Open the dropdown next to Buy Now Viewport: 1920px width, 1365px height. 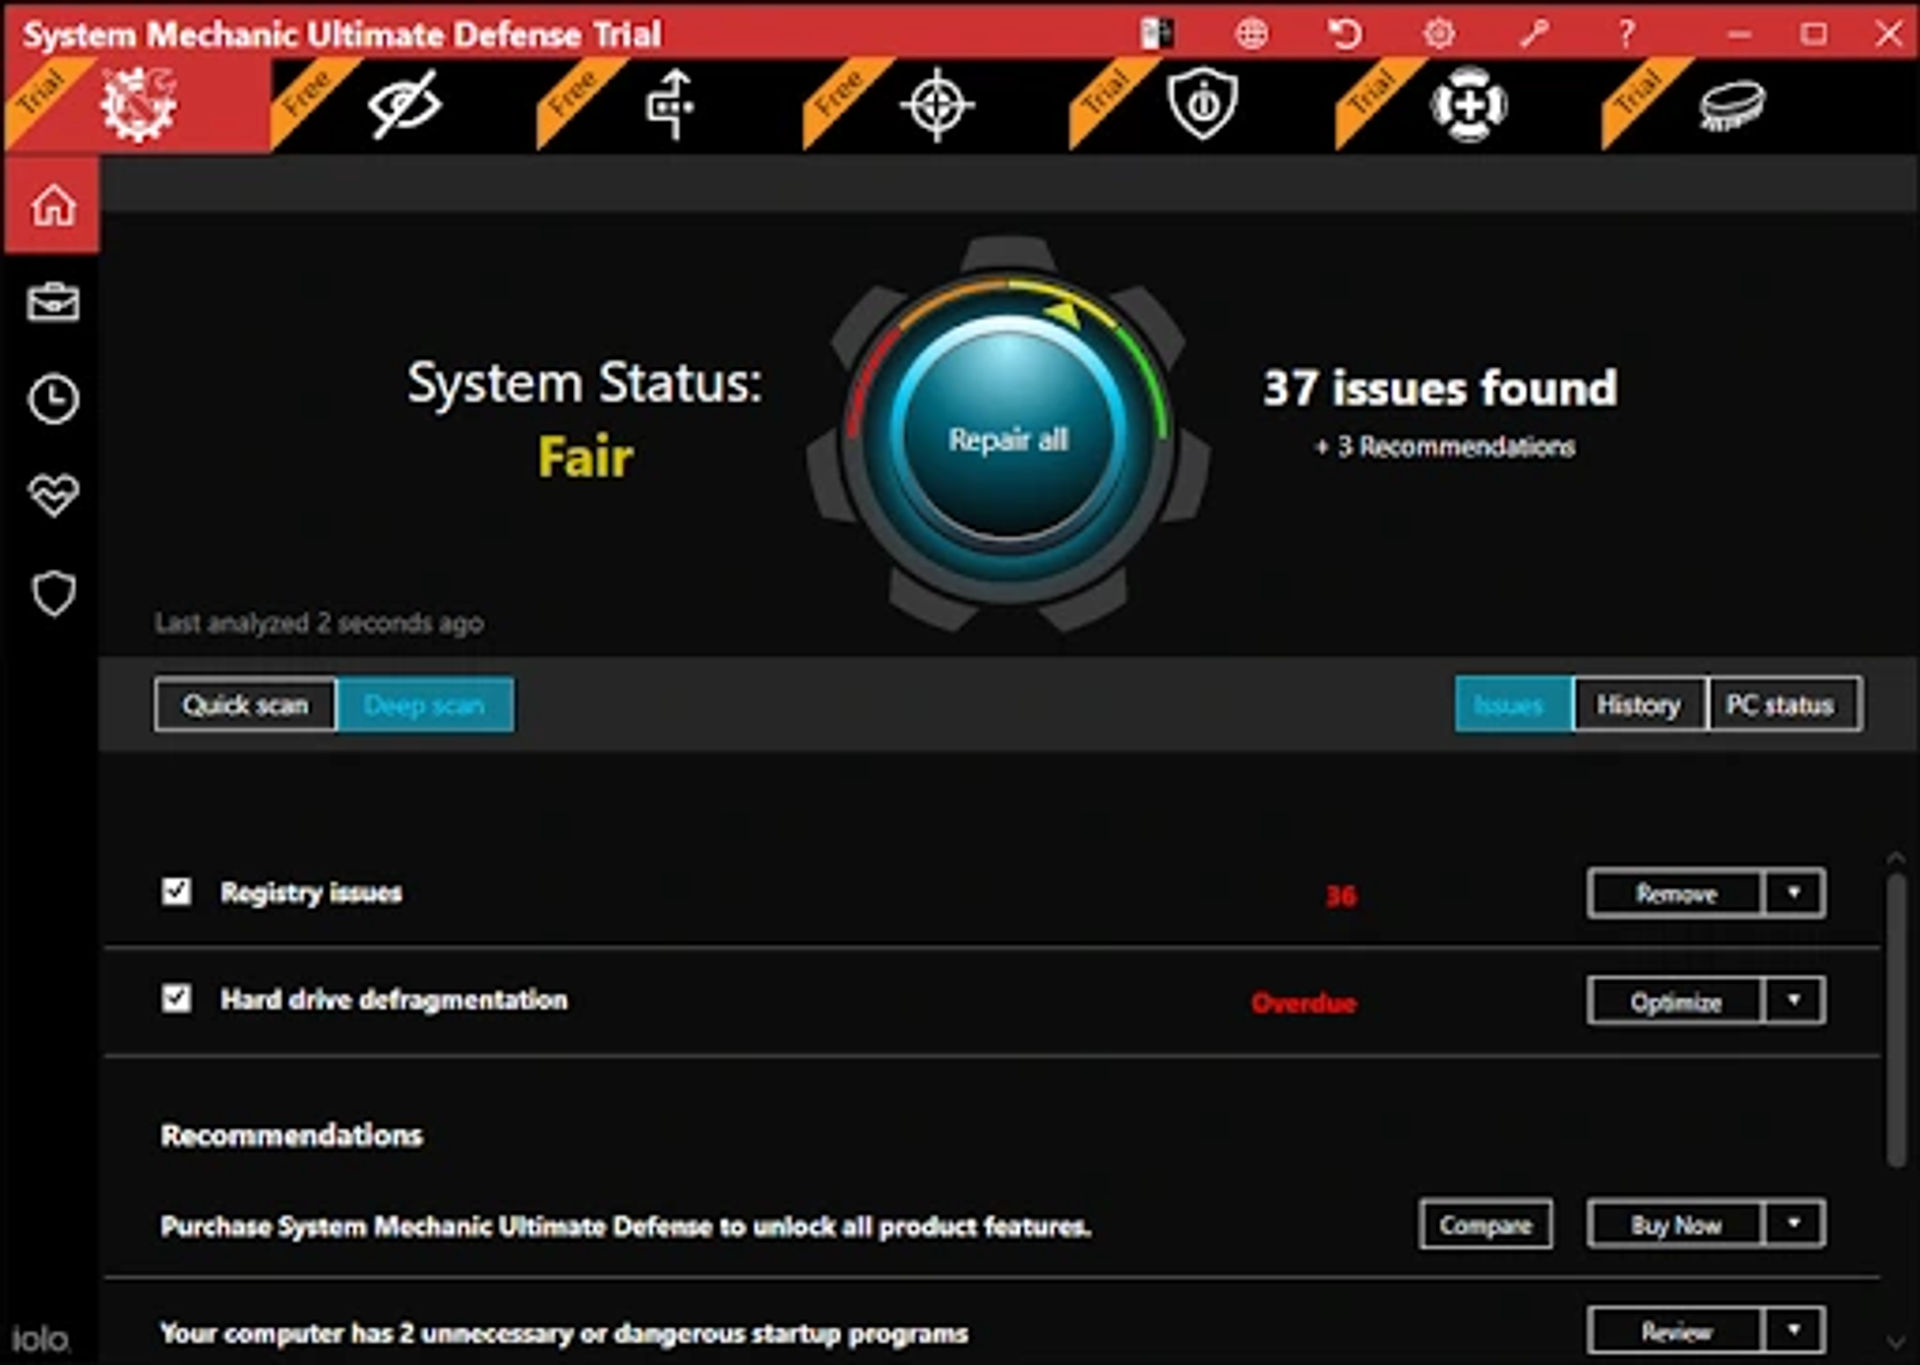1793,1225
